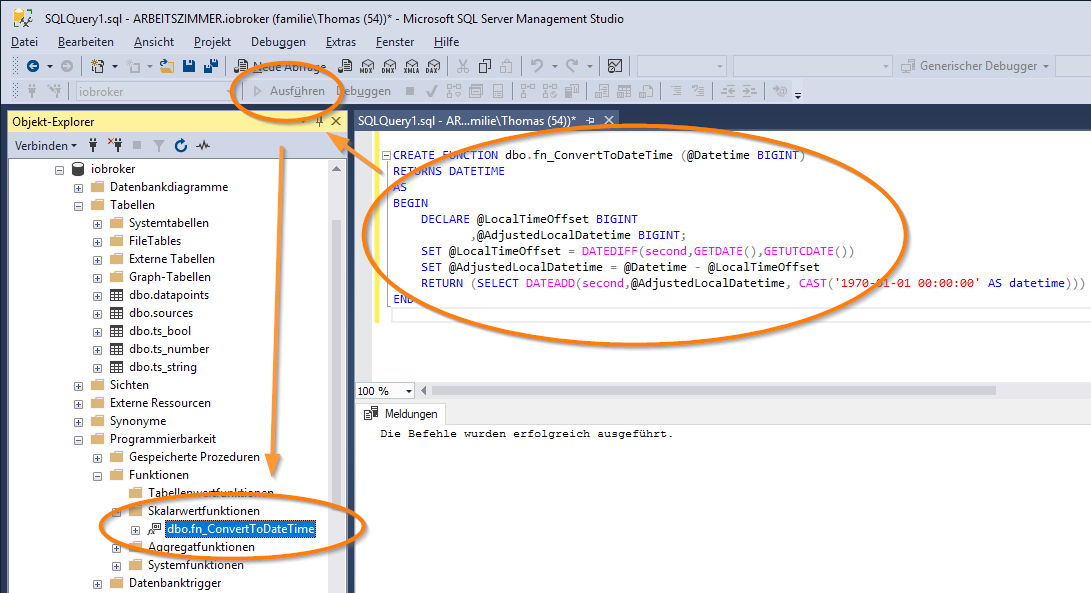The image size is (1091, 593).
Task: Pin the Objekt-Explorer panel
Action: [x=319, y=121]
